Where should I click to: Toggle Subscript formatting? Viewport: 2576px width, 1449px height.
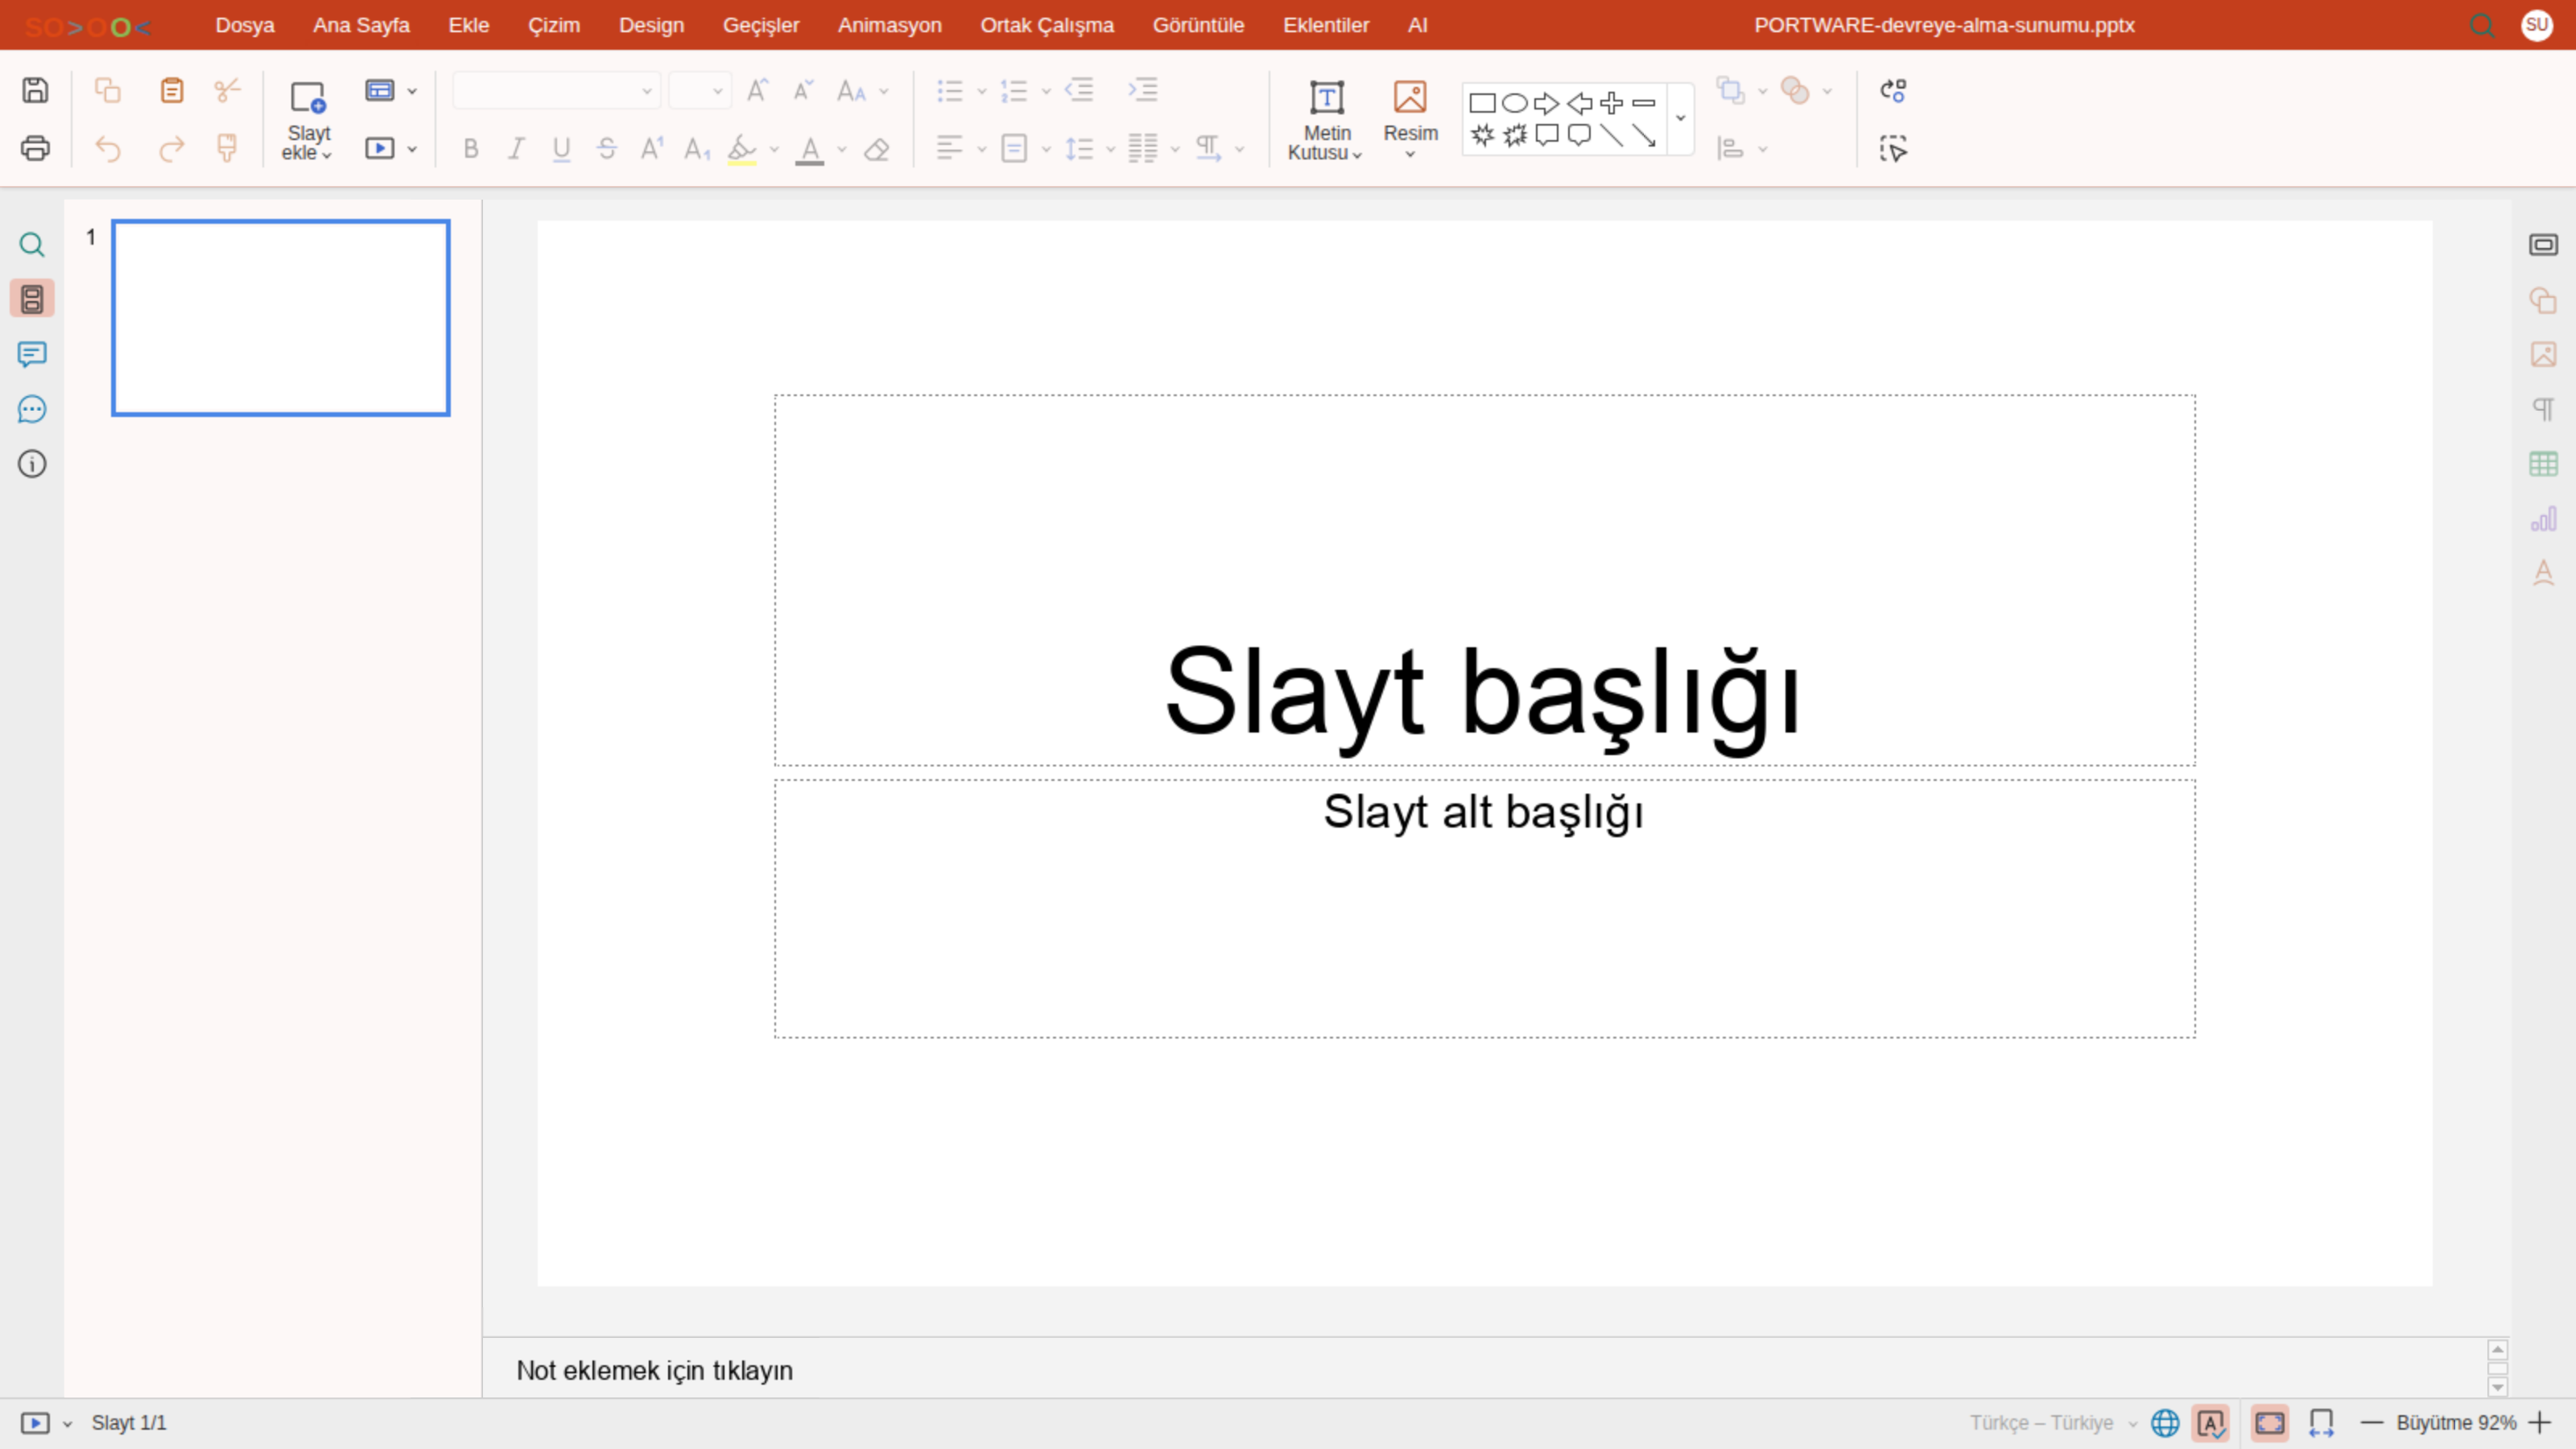tap(697, 149)
